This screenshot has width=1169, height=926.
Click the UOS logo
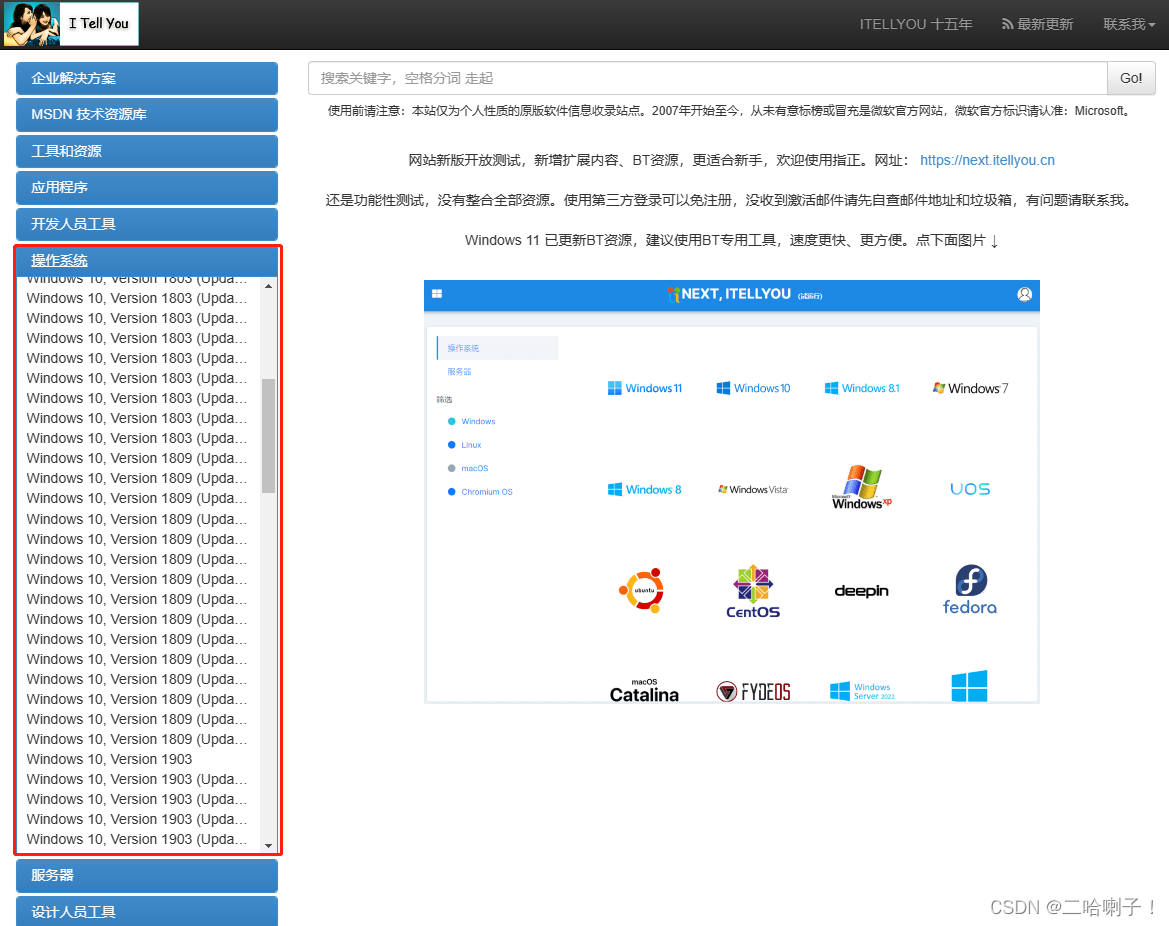tap(969, 488)
